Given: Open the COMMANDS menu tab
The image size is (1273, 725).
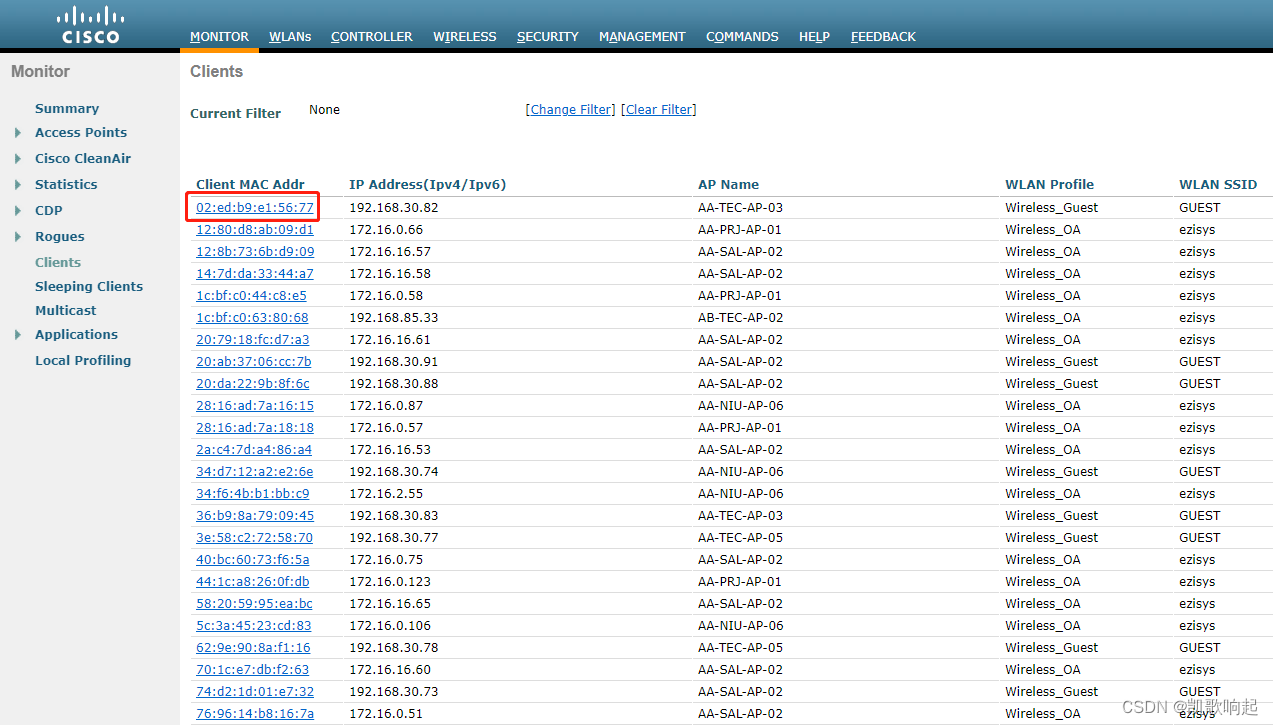Looking at the screenshot, I should click(x=742, y=36).
